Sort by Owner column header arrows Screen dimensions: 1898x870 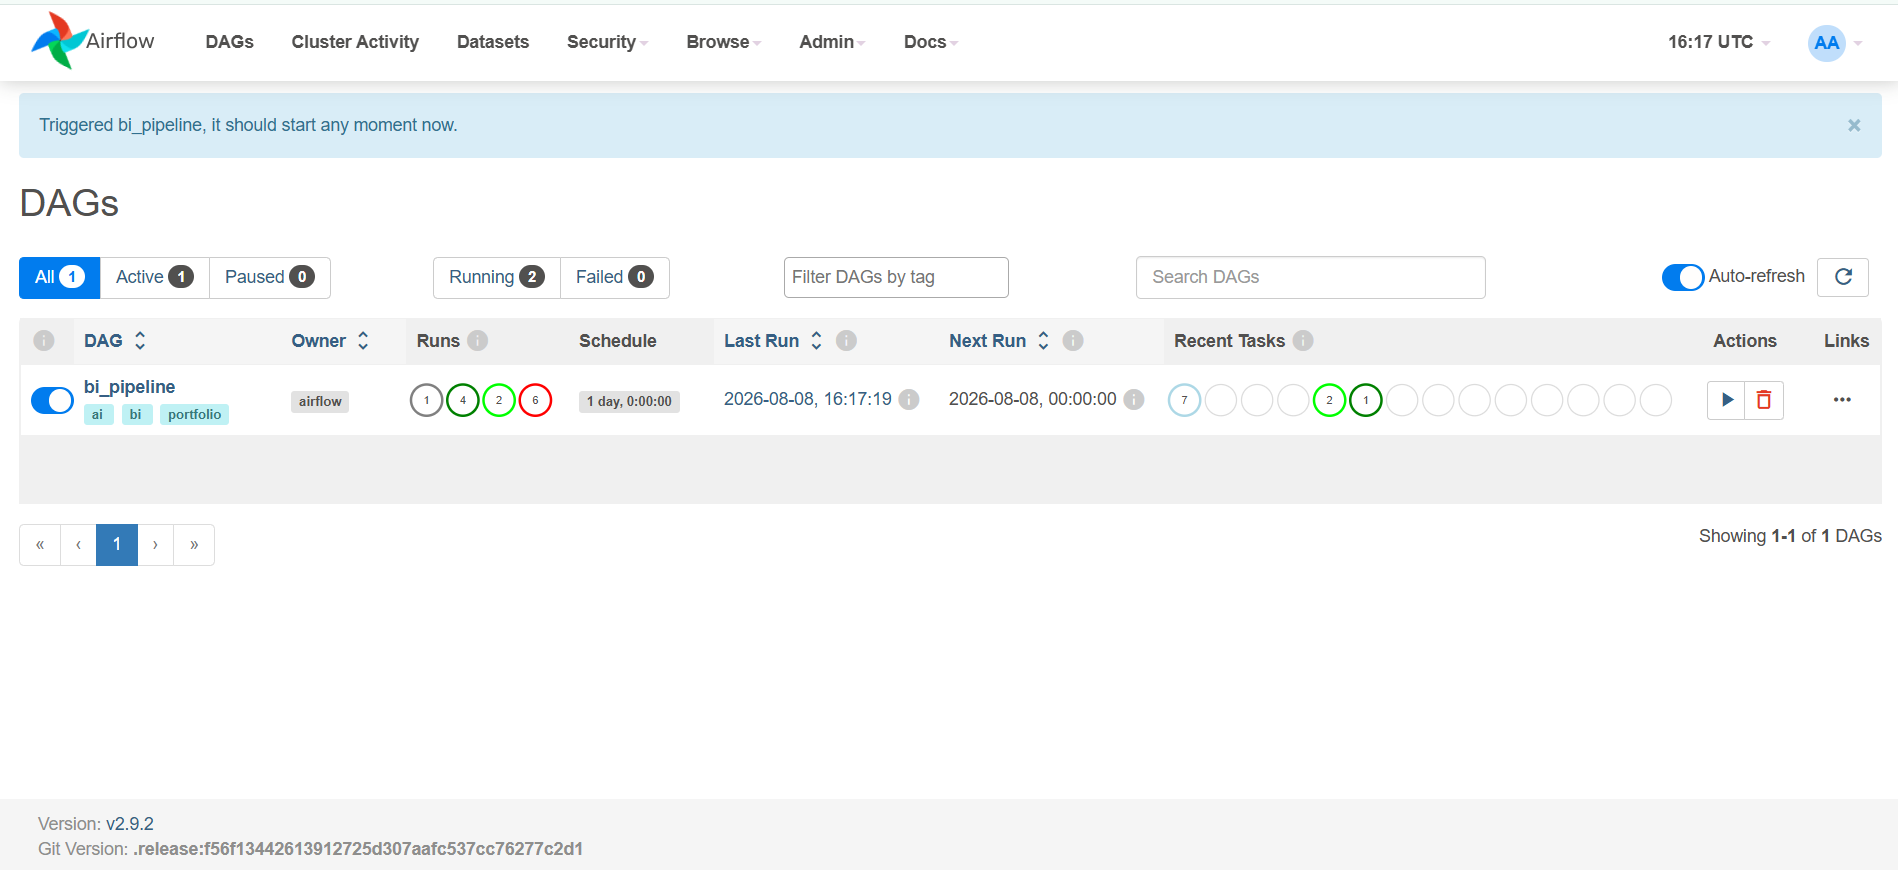[363, 341]
